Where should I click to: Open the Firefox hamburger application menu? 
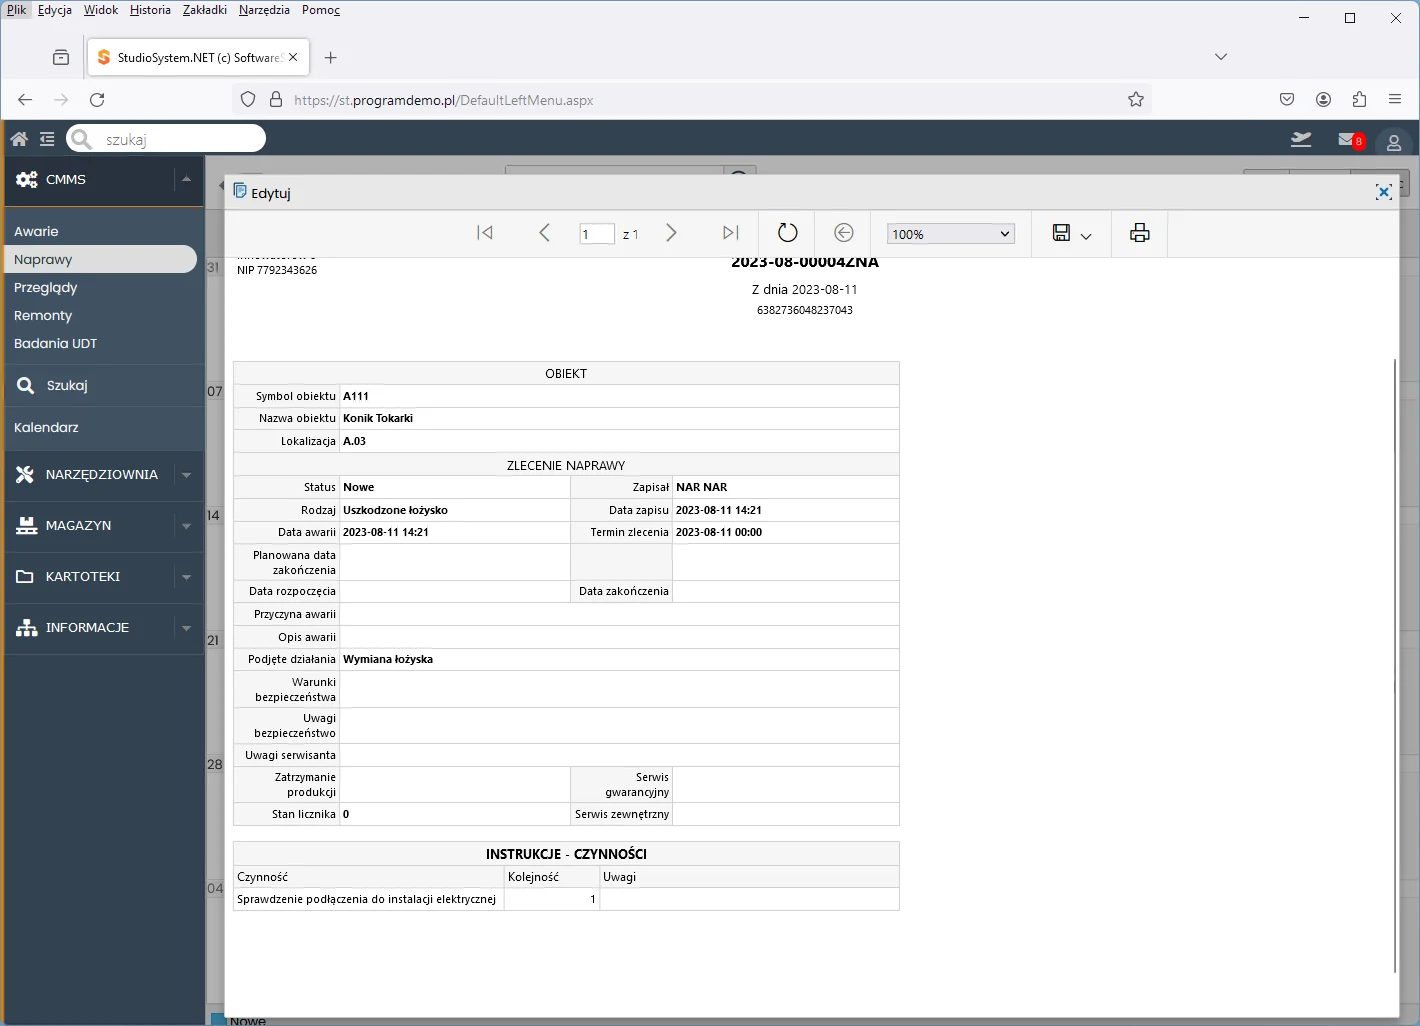(x=1395, y=100)
